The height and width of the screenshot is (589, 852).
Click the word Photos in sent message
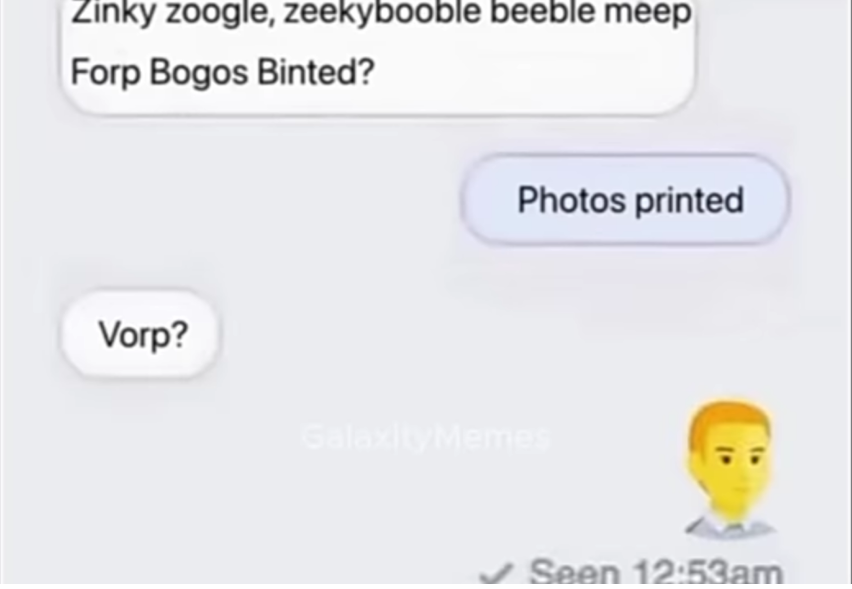click(x=572, y=200)
